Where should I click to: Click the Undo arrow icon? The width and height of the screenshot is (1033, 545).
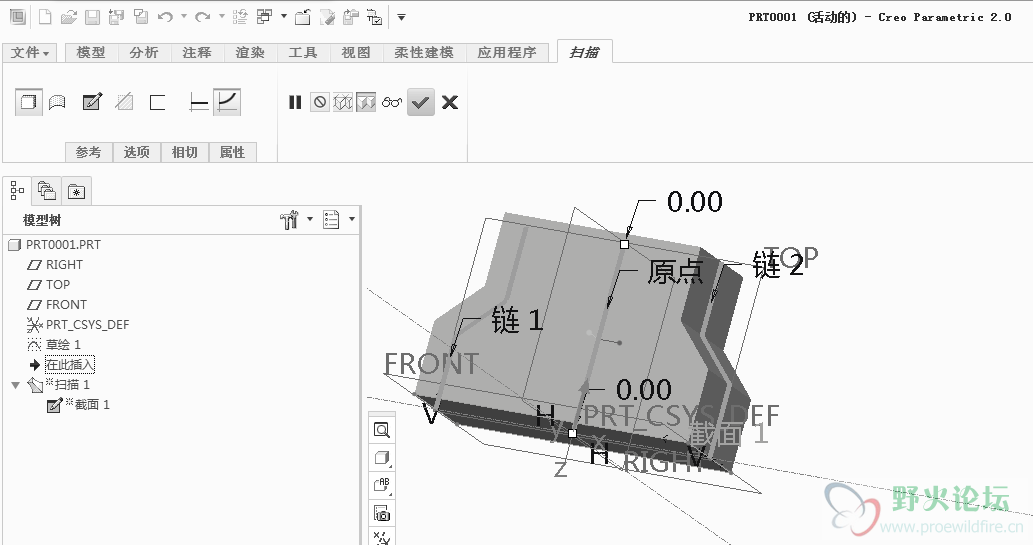coord(165,17)
